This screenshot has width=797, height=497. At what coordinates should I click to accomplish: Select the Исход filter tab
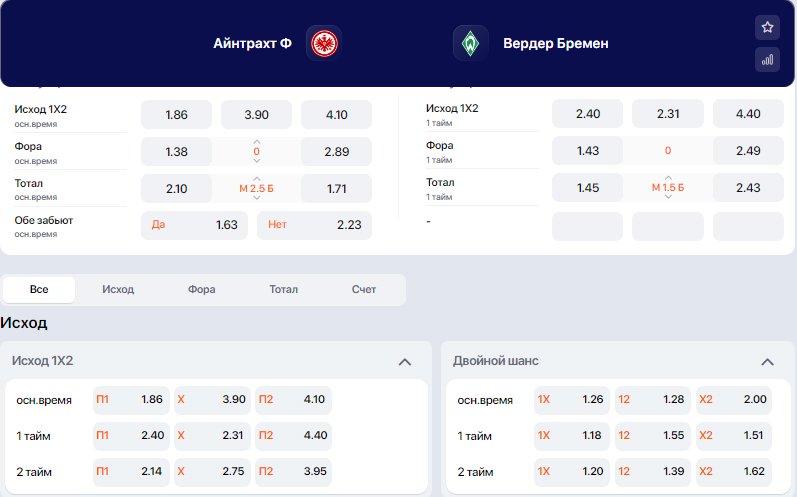118,290
